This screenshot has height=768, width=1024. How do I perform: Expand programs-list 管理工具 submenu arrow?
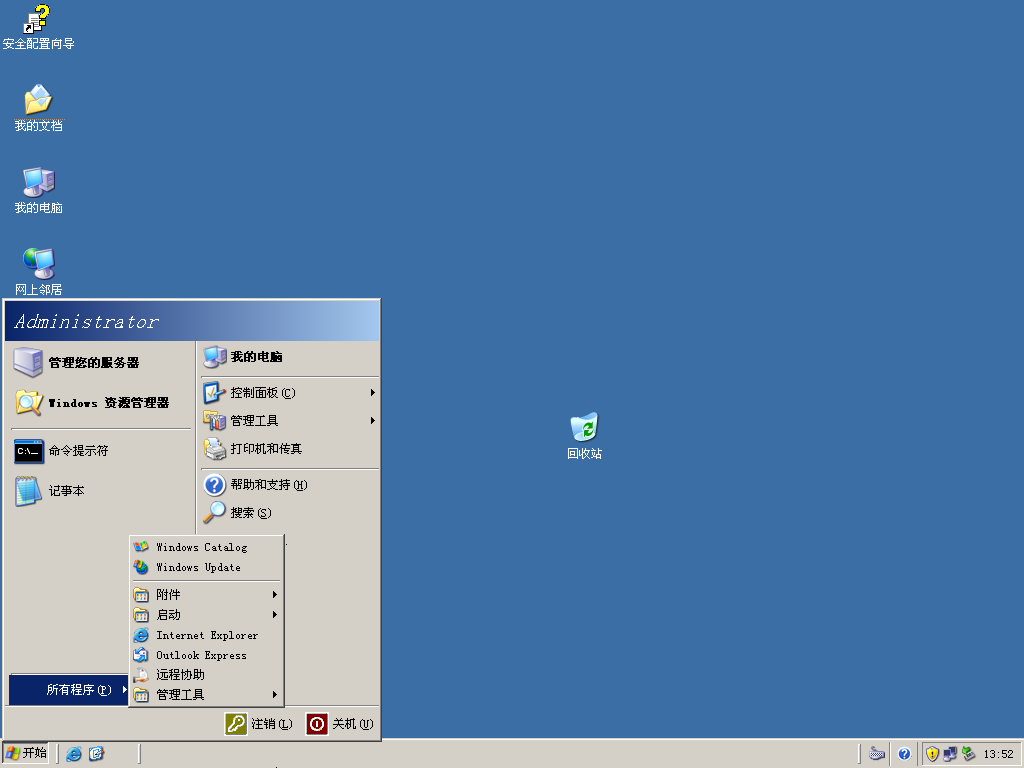tap(275, 695)
